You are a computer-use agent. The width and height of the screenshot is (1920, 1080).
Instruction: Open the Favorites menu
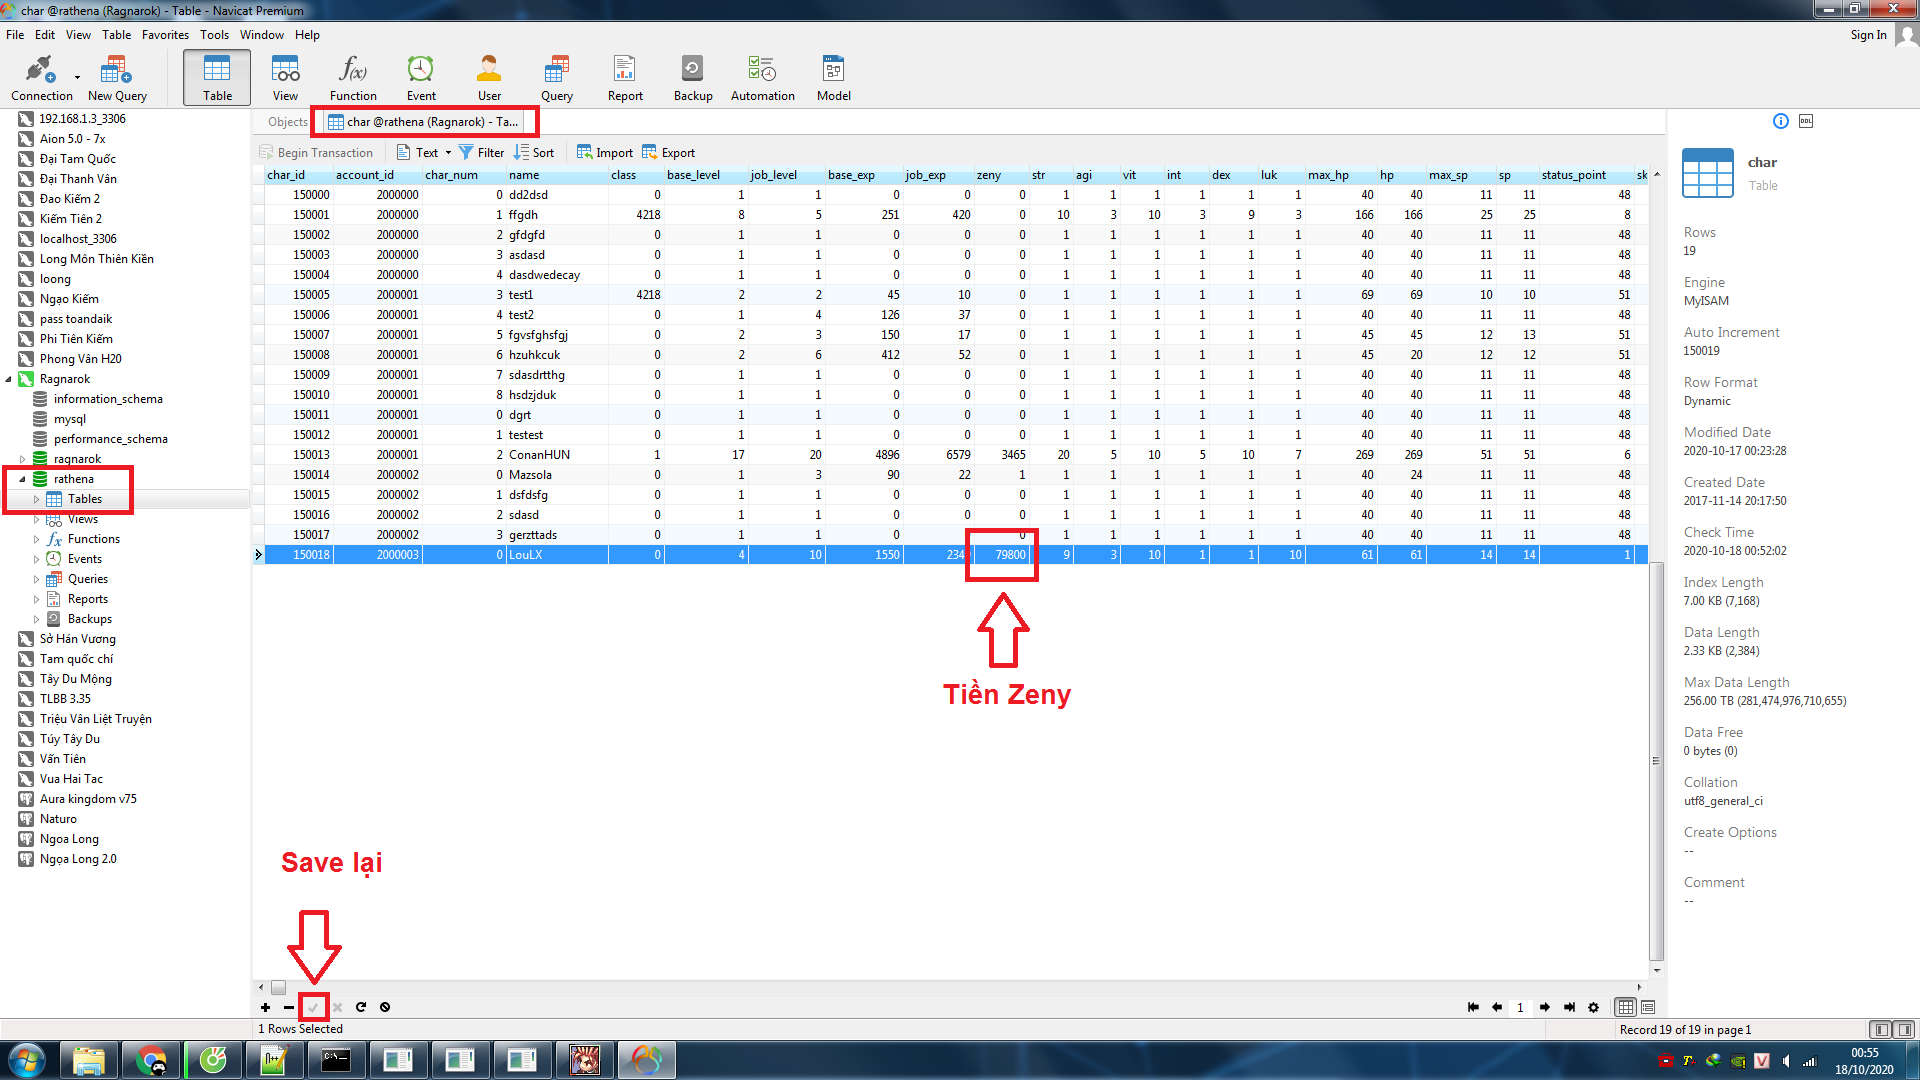pyautogui.click(x=165, y=35)
